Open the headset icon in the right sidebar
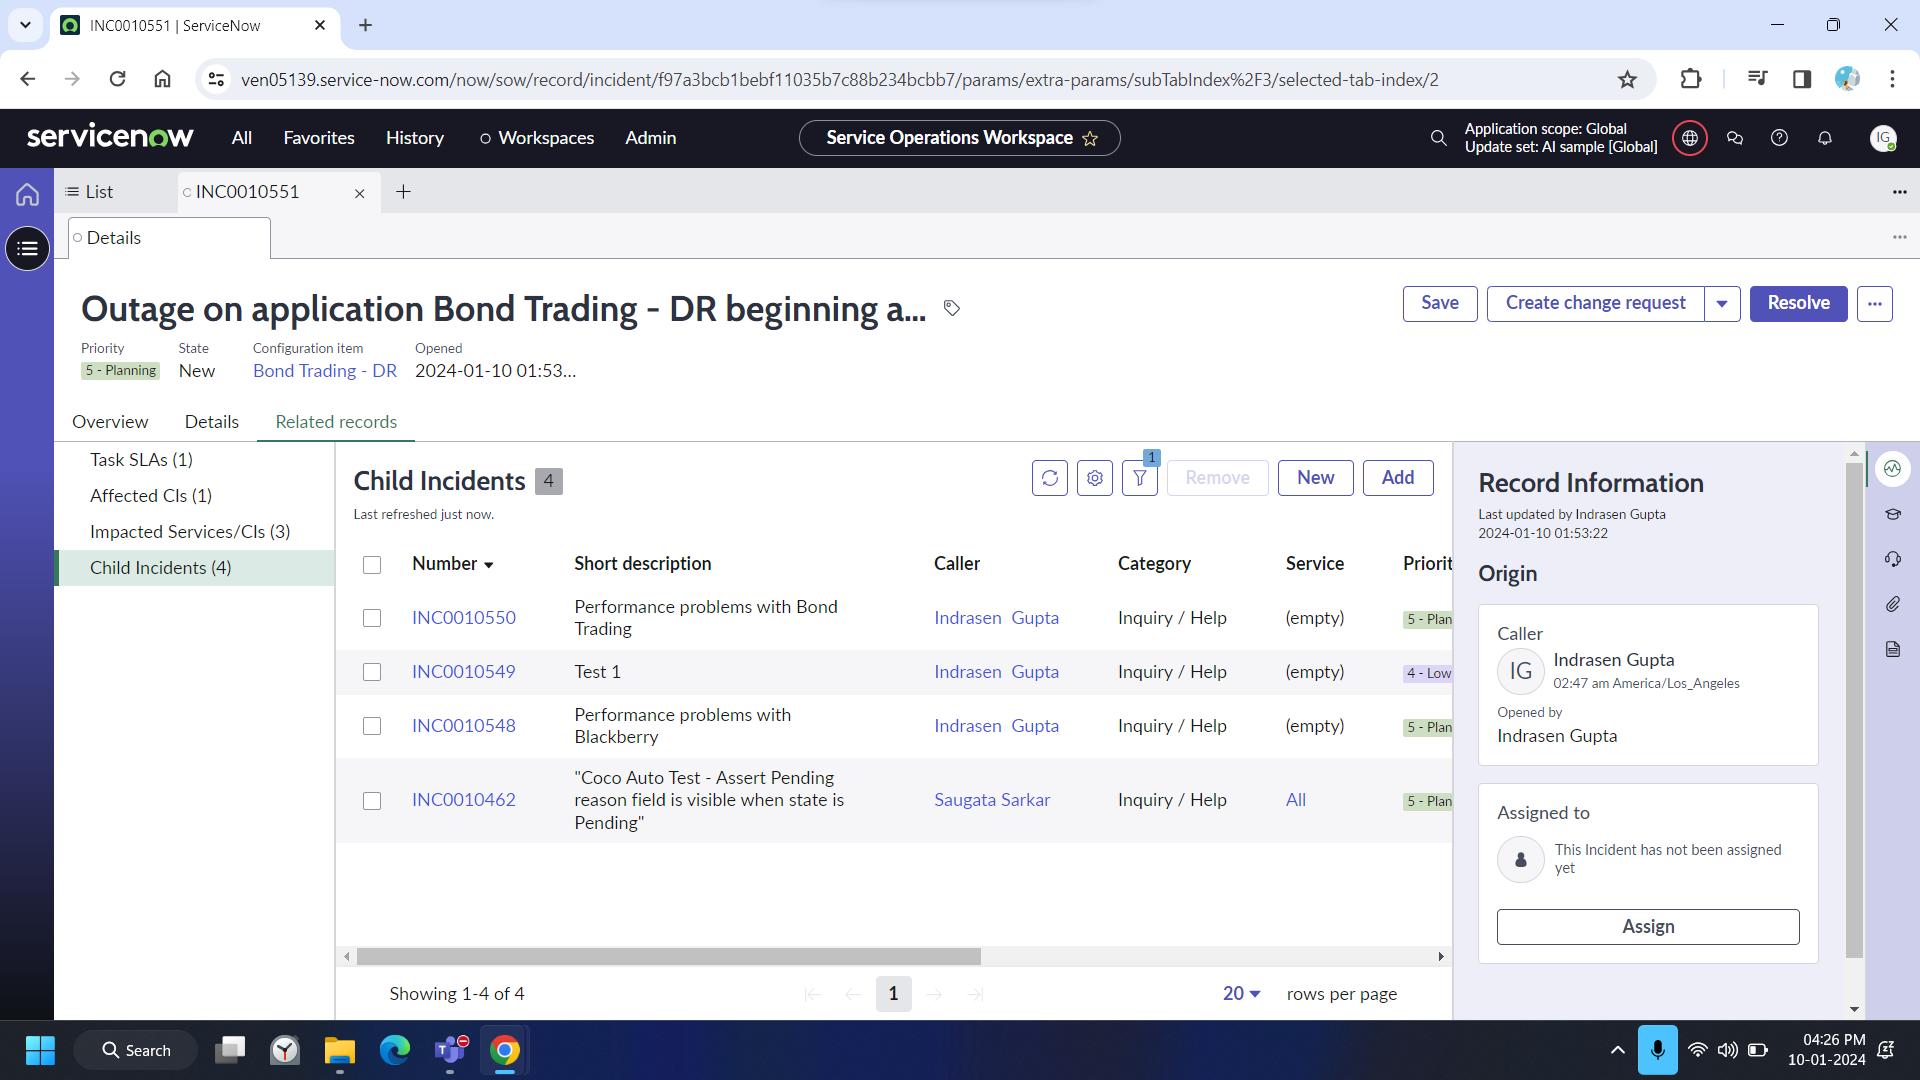Screen dimensions: 1920x1080 coord(1892,559)
